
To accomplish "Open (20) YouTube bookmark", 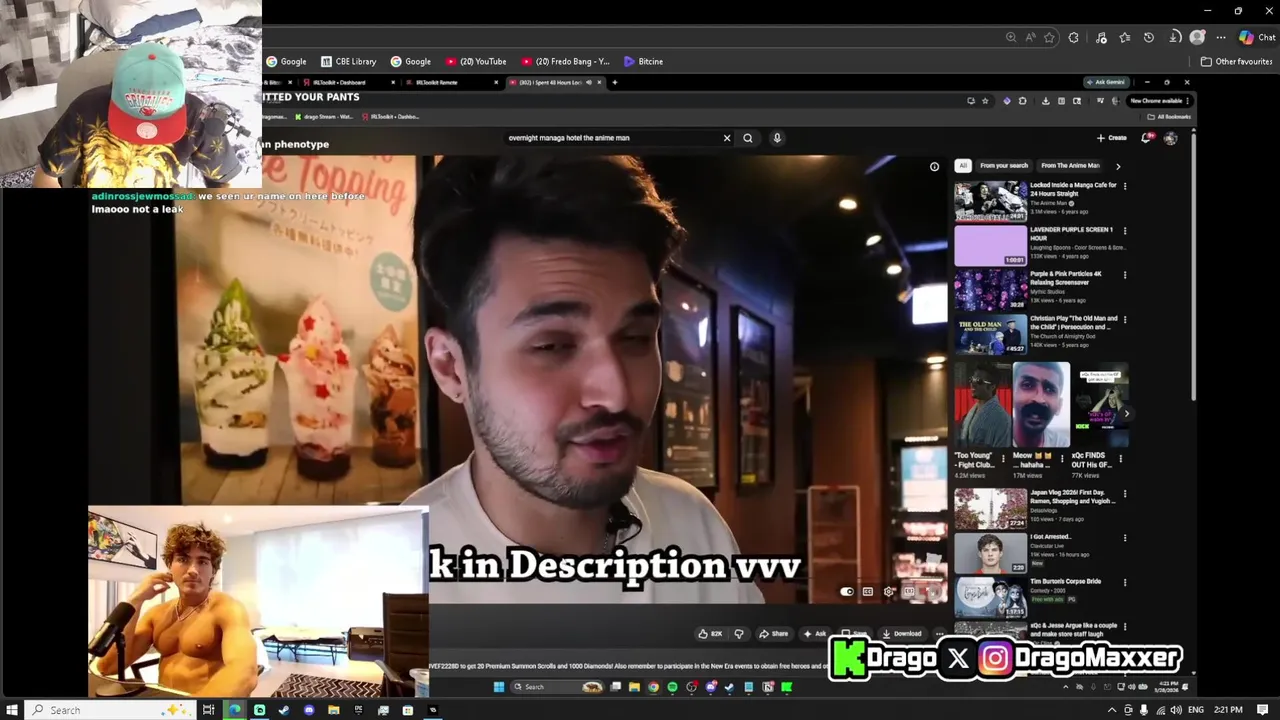I will (477, 61).
